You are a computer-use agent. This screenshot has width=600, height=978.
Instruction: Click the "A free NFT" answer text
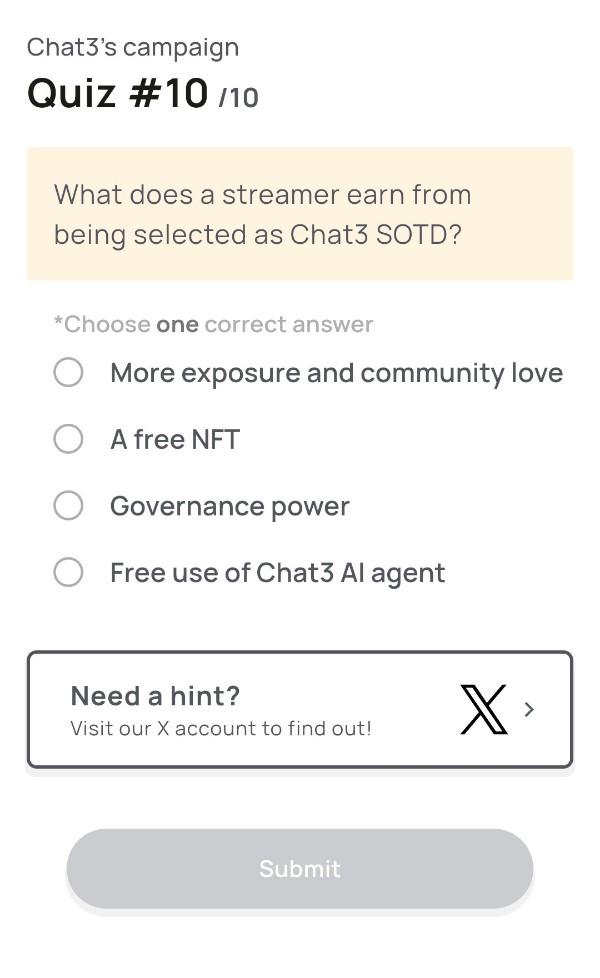175,439
